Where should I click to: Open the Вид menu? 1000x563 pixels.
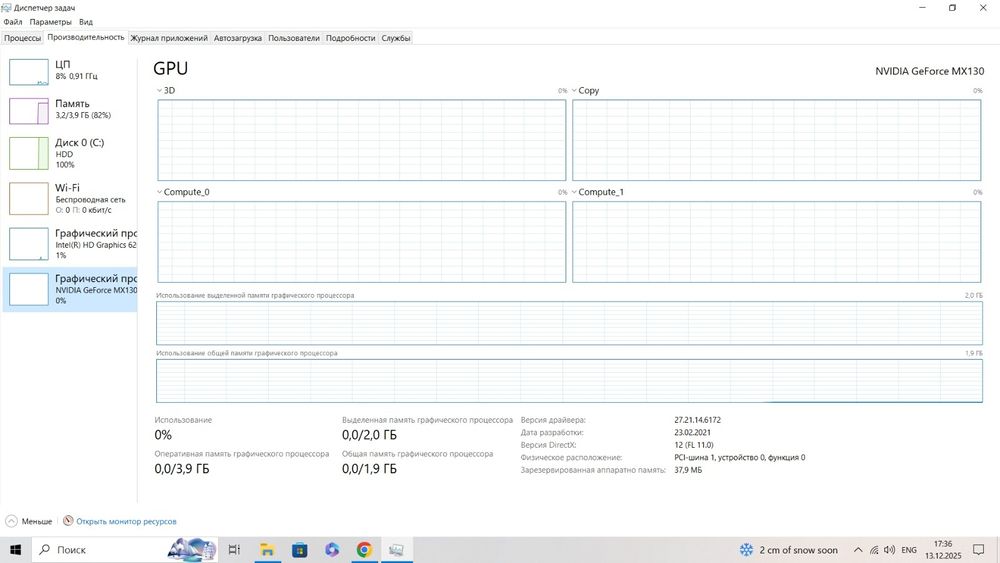point(85,22)
